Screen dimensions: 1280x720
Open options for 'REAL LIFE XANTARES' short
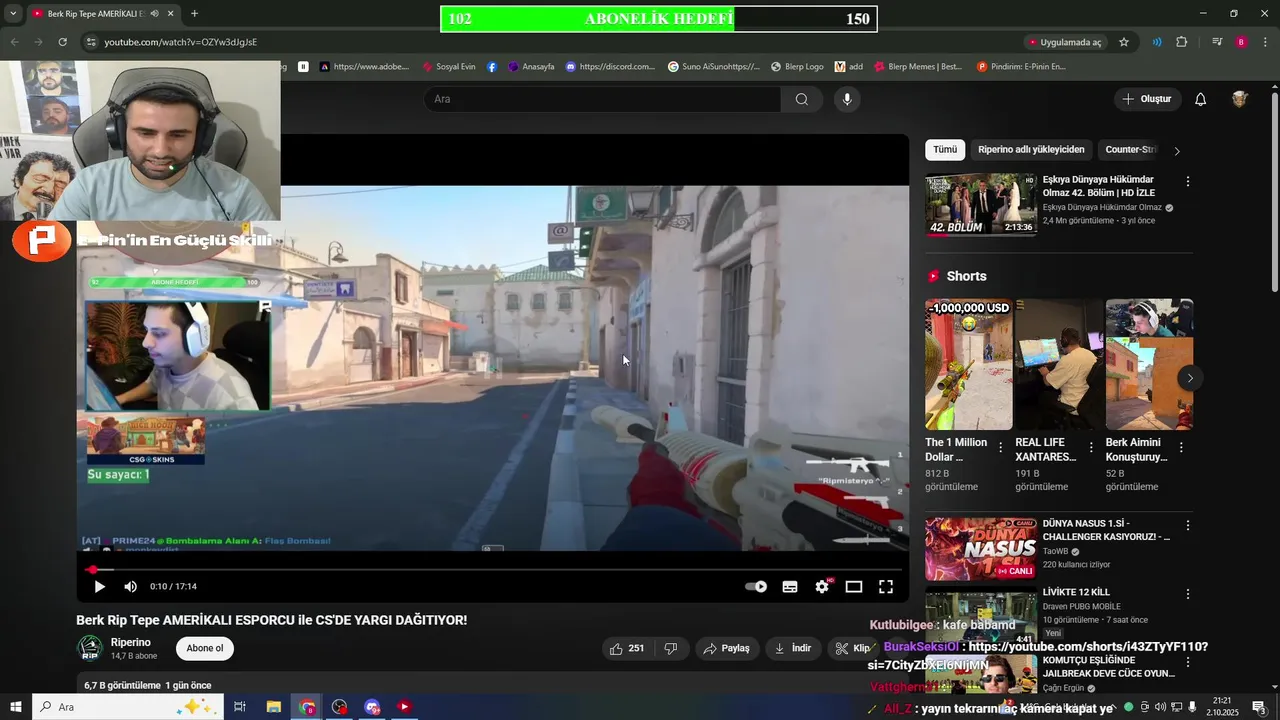[1091, 448]
